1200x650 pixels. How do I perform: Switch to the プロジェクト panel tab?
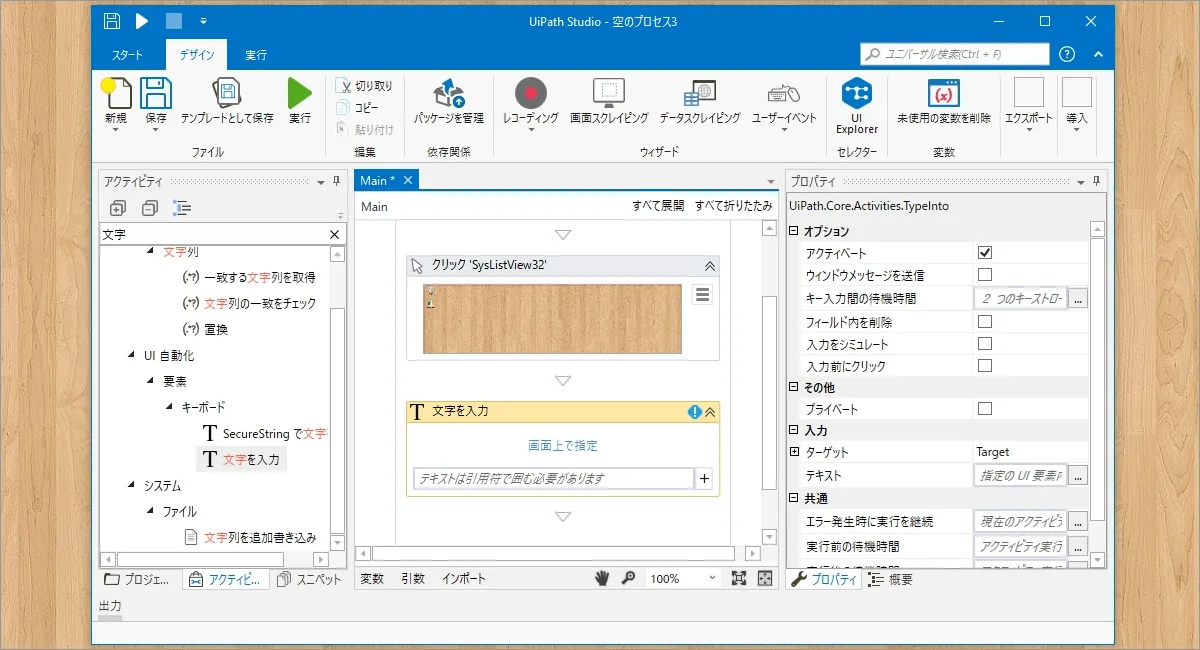(x=138, y=579)
